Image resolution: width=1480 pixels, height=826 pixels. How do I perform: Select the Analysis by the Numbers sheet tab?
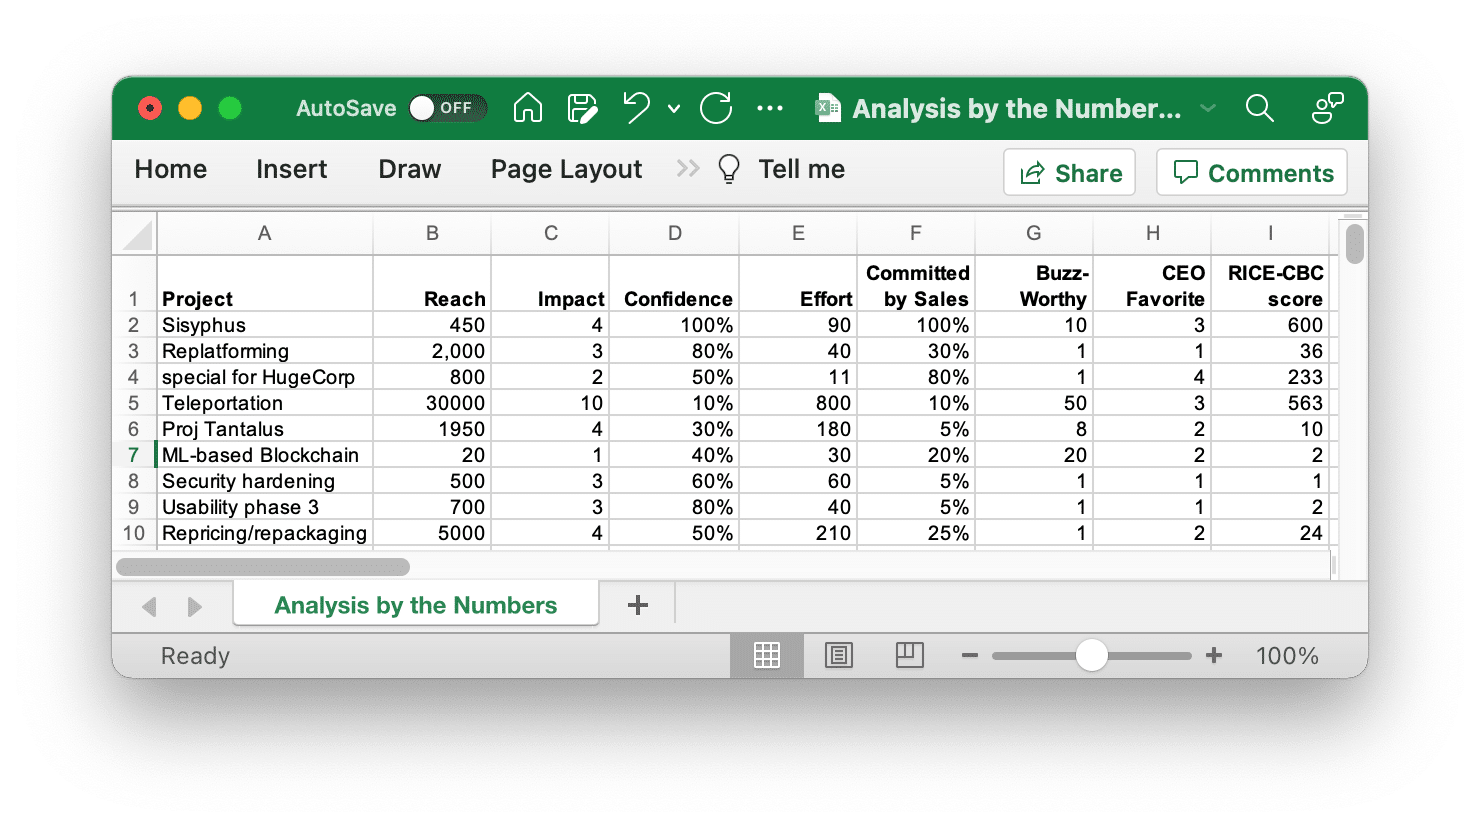pos(415,605)
